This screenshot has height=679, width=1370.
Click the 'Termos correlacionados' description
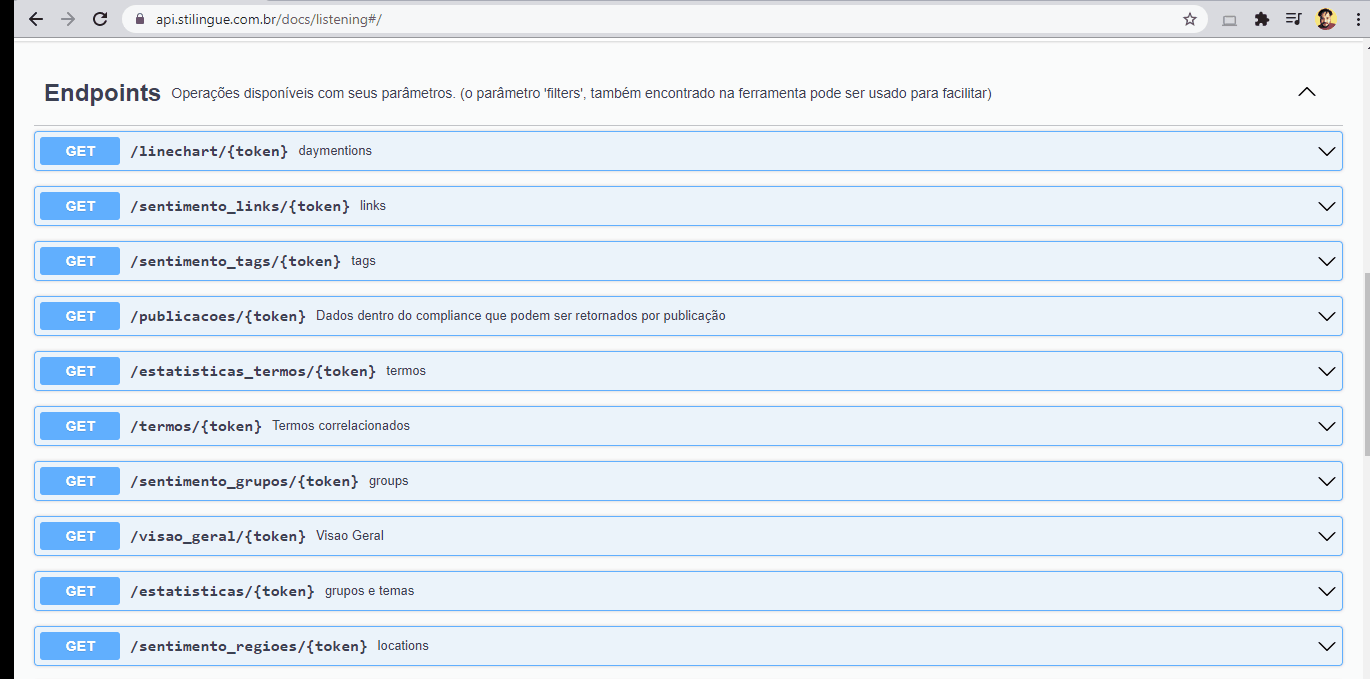(341, 426)
